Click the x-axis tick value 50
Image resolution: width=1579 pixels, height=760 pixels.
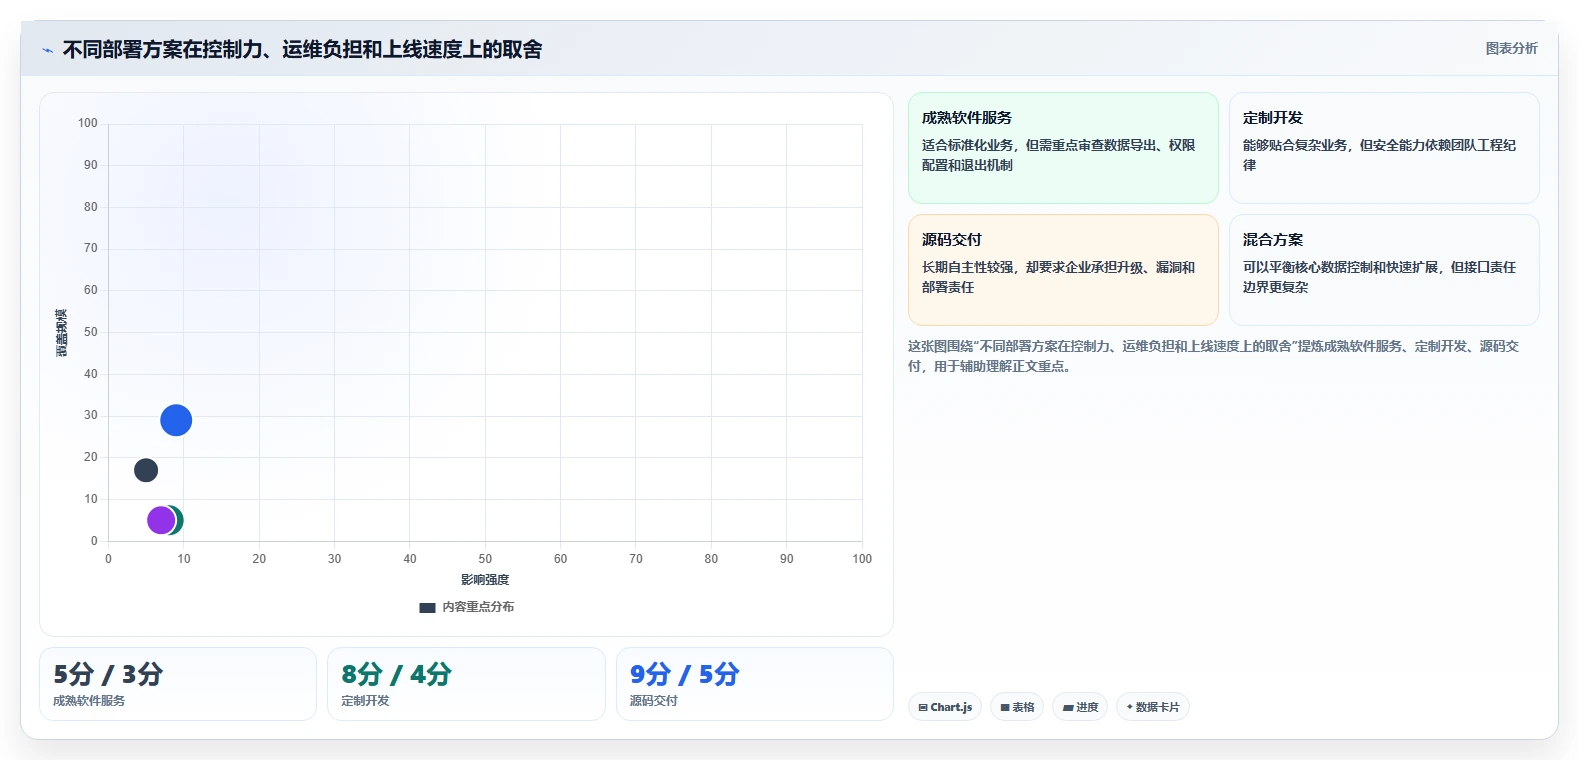(485, 559)
